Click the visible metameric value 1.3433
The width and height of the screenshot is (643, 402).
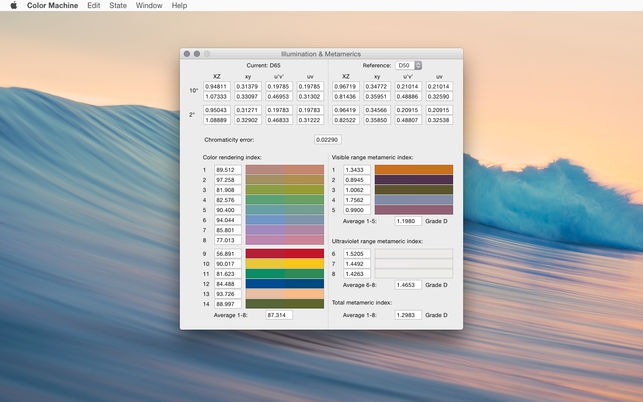tap(357, 170)
